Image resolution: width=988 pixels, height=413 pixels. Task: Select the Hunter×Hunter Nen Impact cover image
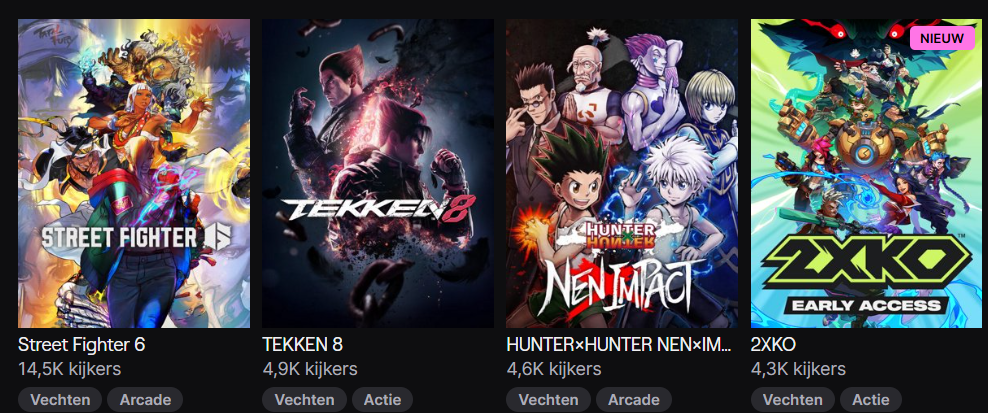click(x=622, y=173)
